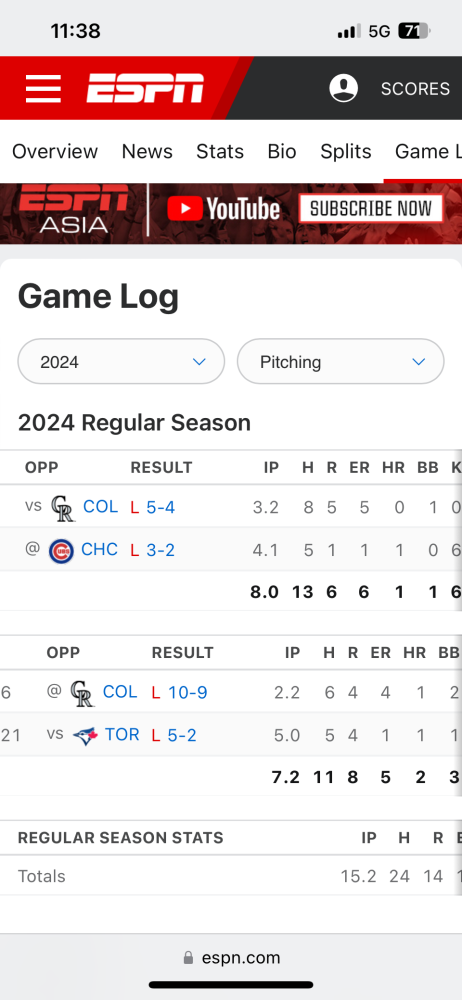
Task: Open the CHC team link
Action: point(100,549)
